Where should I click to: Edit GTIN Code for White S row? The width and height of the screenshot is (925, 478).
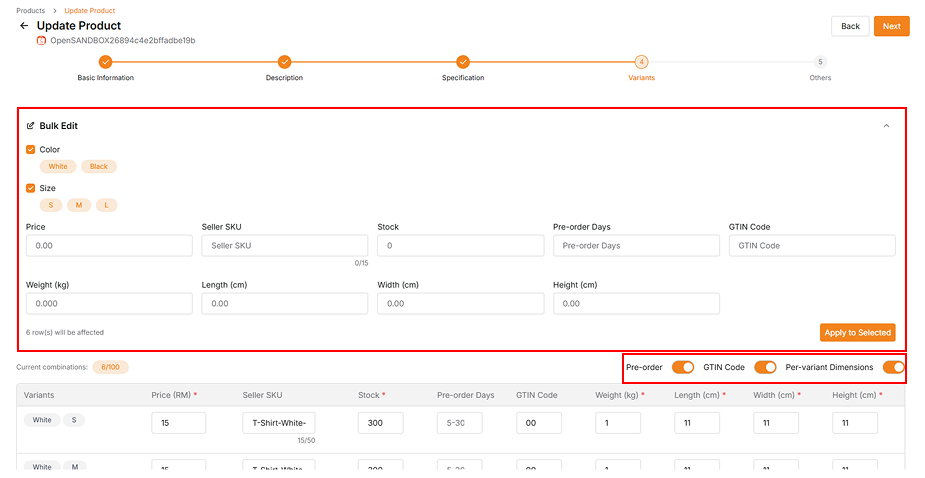(539, 423)
